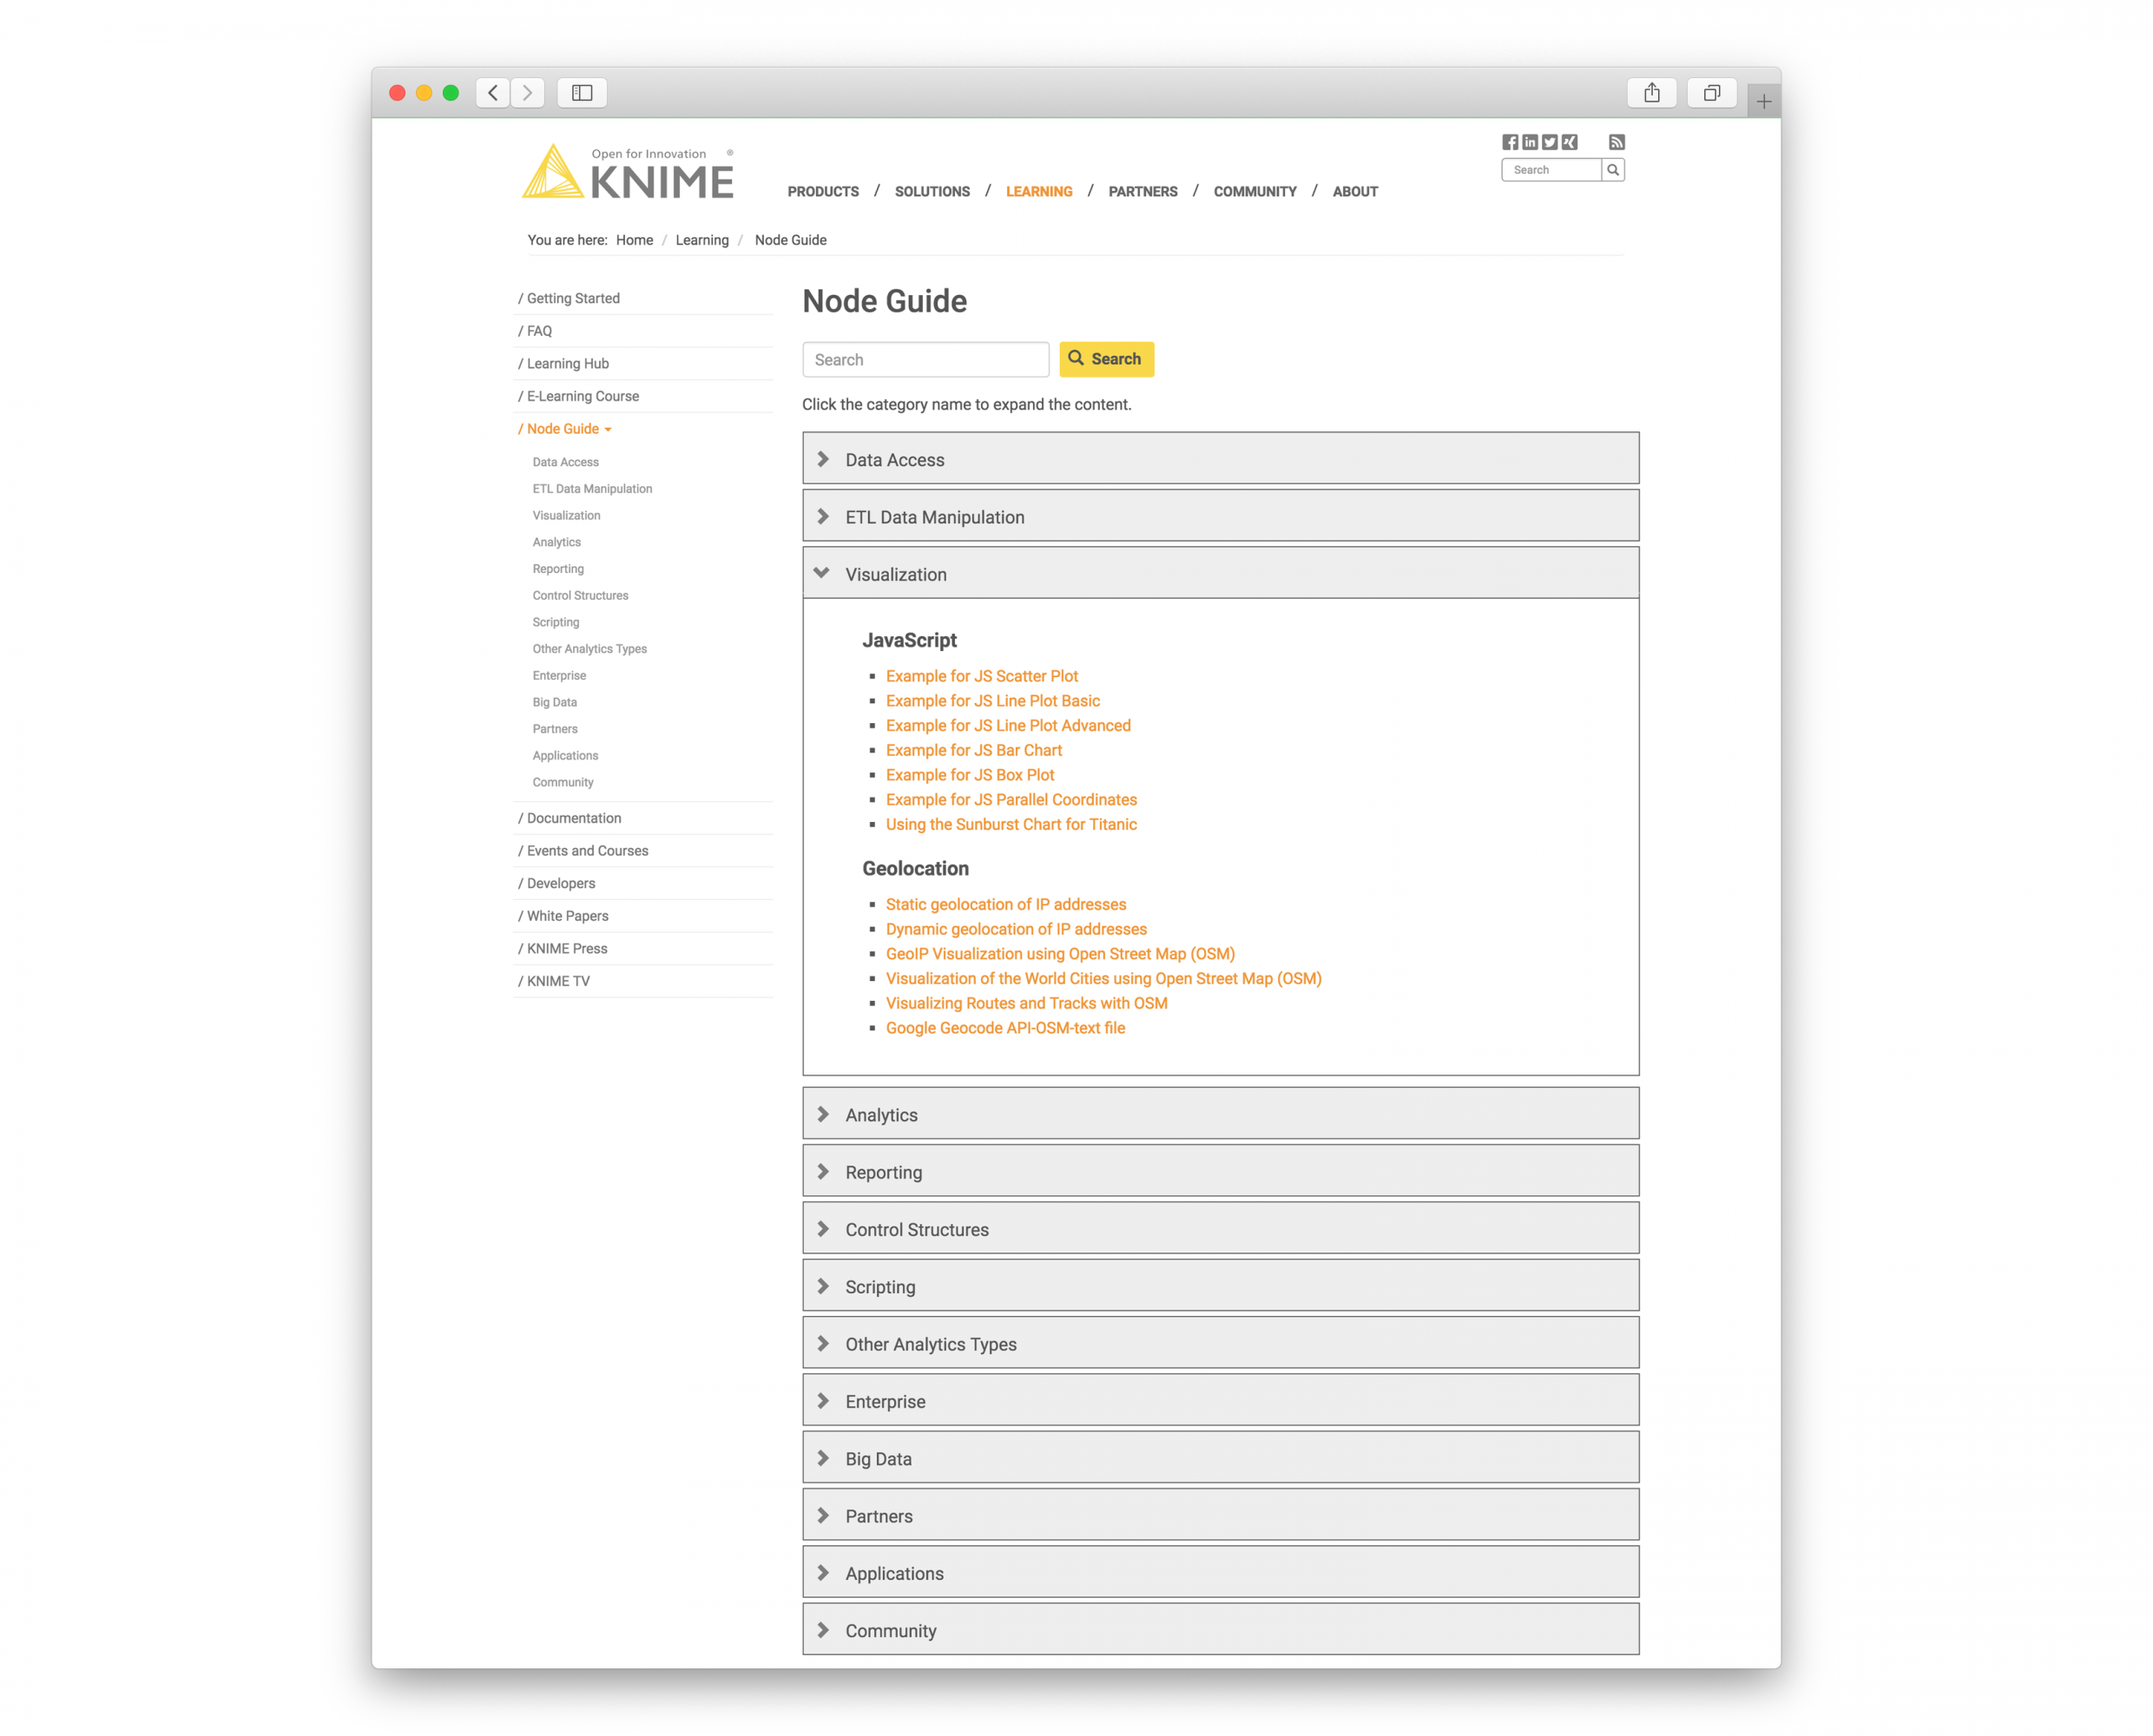Image resolution: width=2153 pixels, height=1736 pixels.
Task: Select Visualization in sidebar submenu
Action: click(x=566, y=515)
